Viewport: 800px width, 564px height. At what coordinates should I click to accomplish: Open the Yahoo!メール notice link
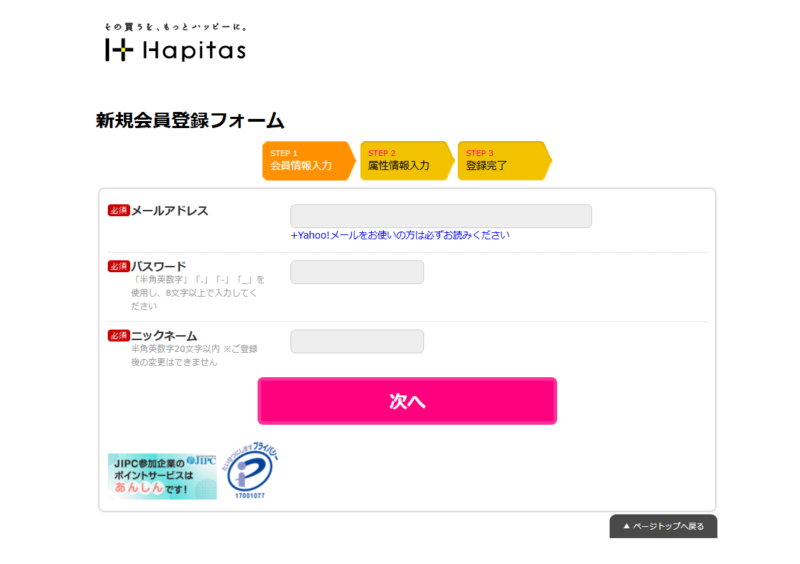tap(400, 236)
